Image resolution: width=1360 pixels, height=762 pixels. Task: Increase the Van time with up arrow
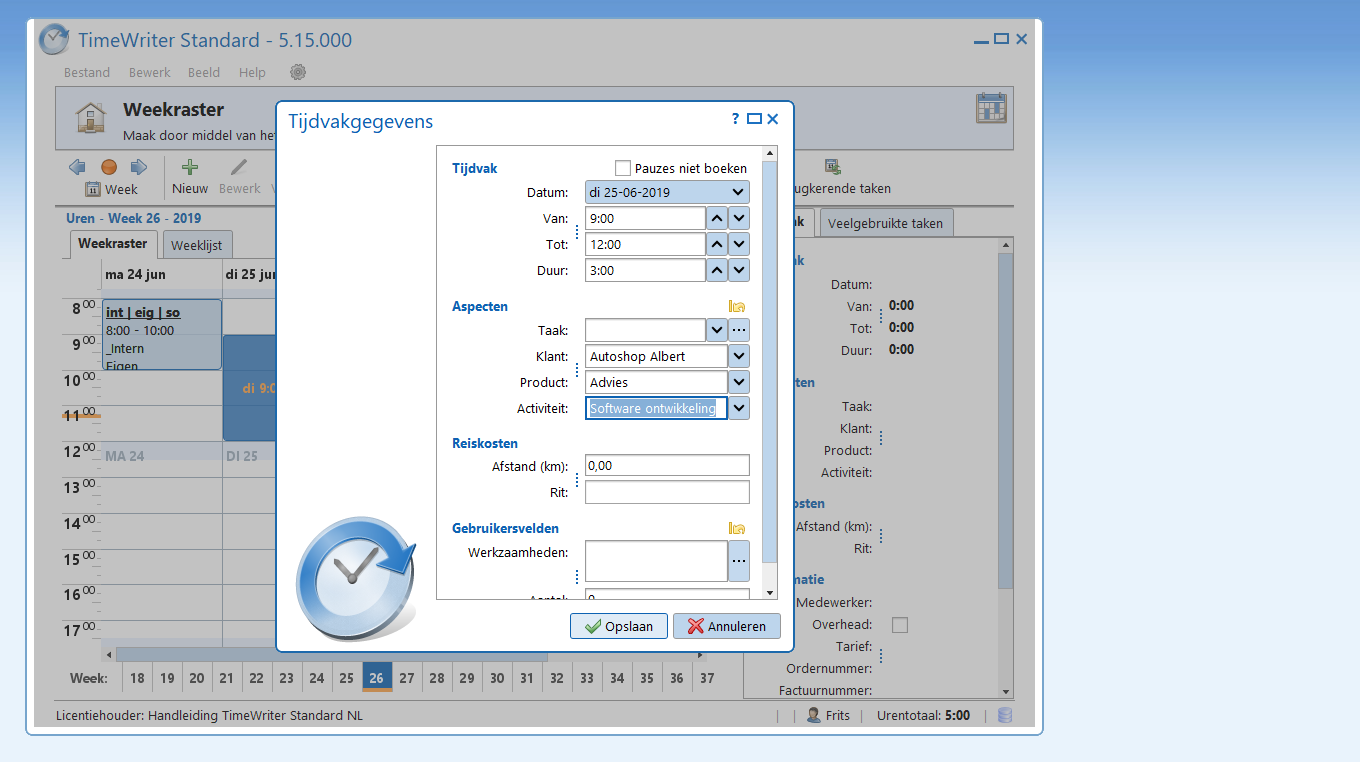(x=717, y=218)
